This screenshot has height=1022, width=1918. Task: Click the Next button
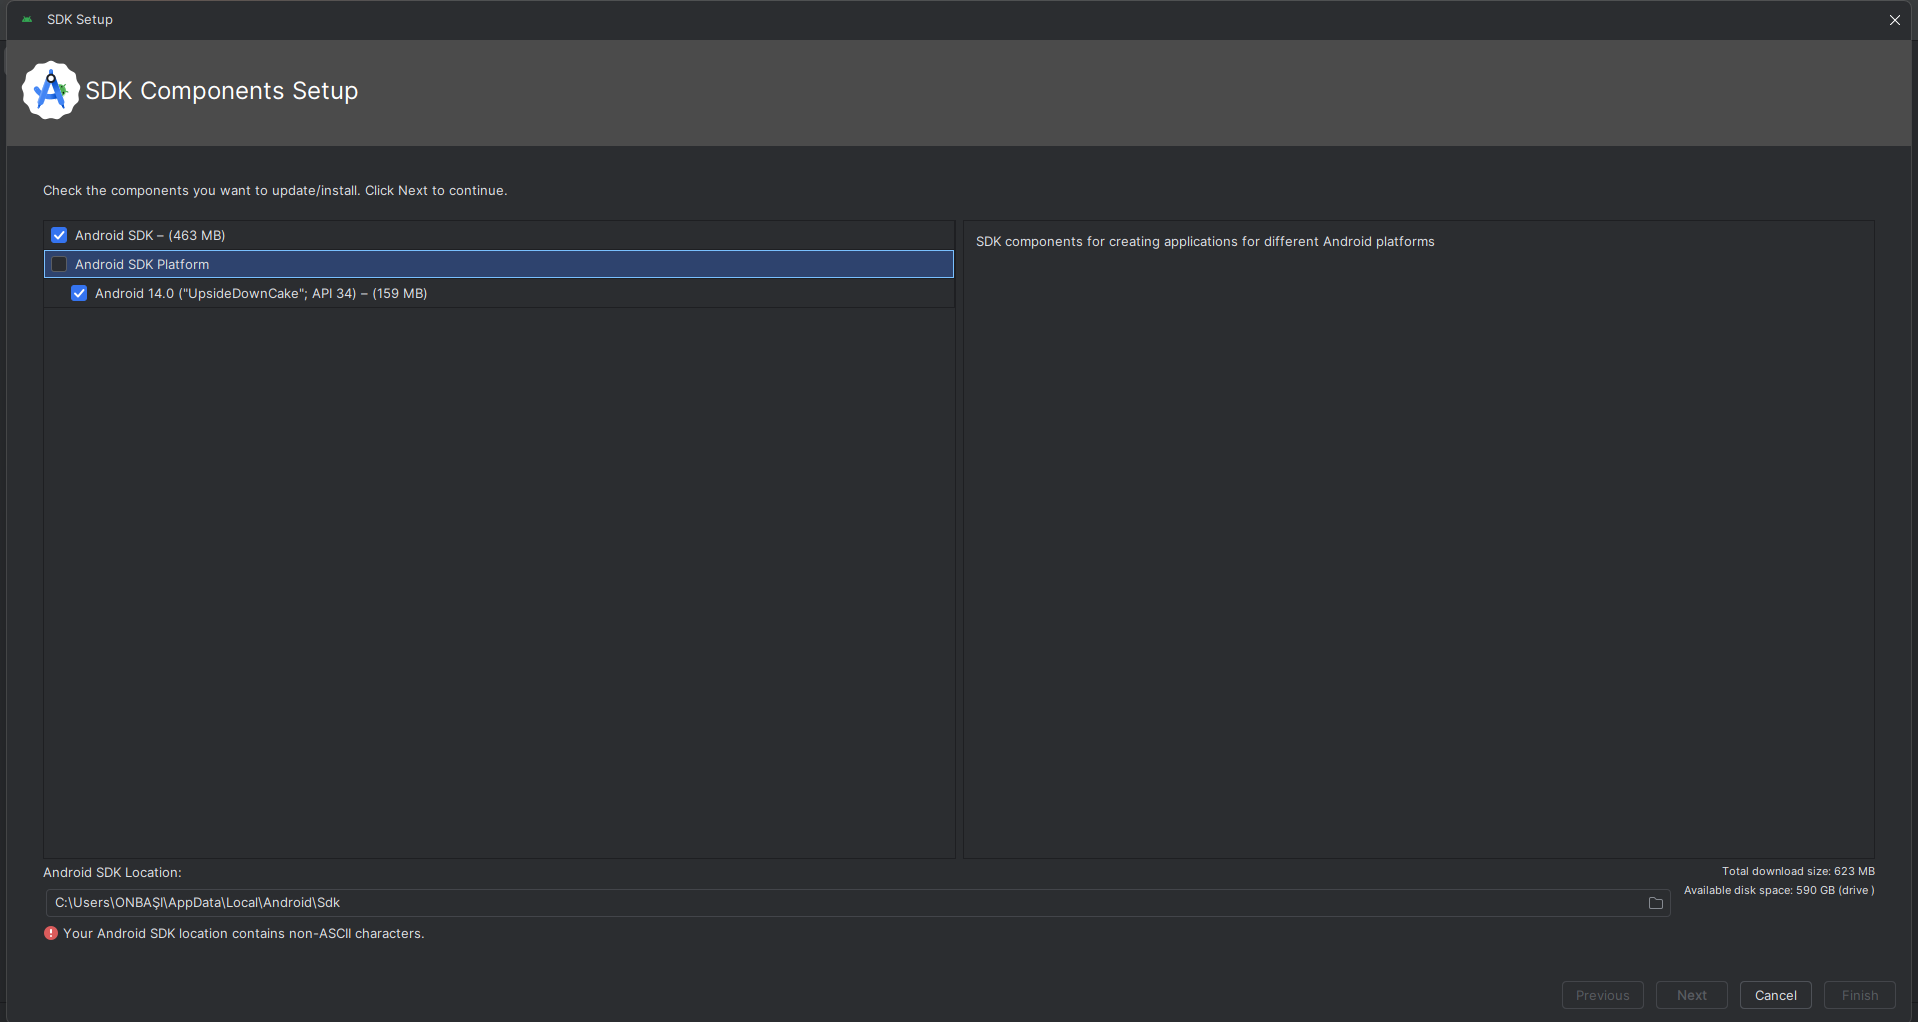[1692, 995]
